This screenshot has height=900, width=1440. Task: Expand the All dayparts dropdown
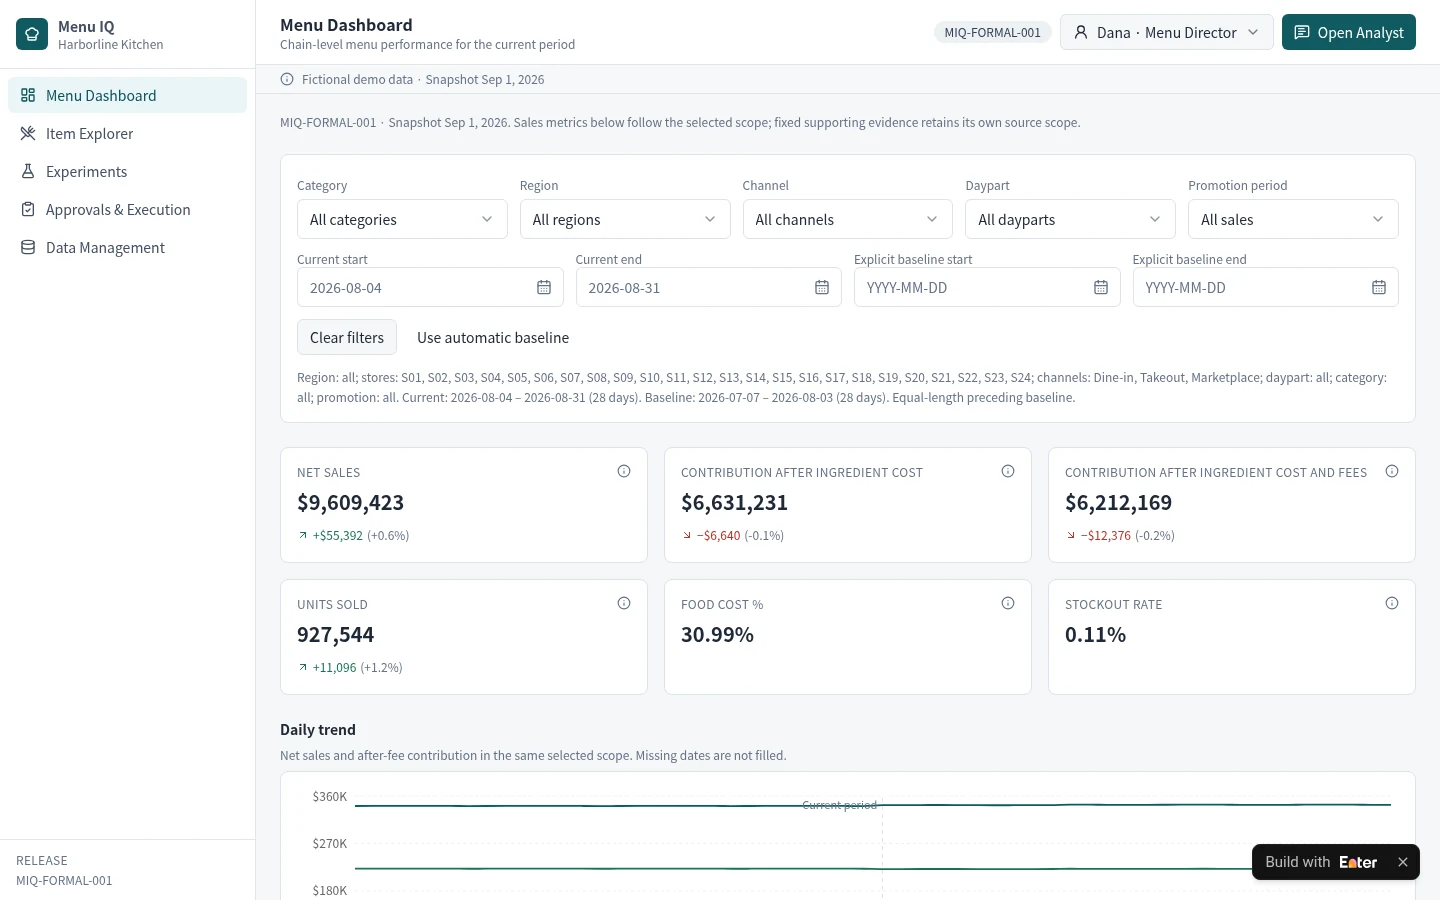1070,219
